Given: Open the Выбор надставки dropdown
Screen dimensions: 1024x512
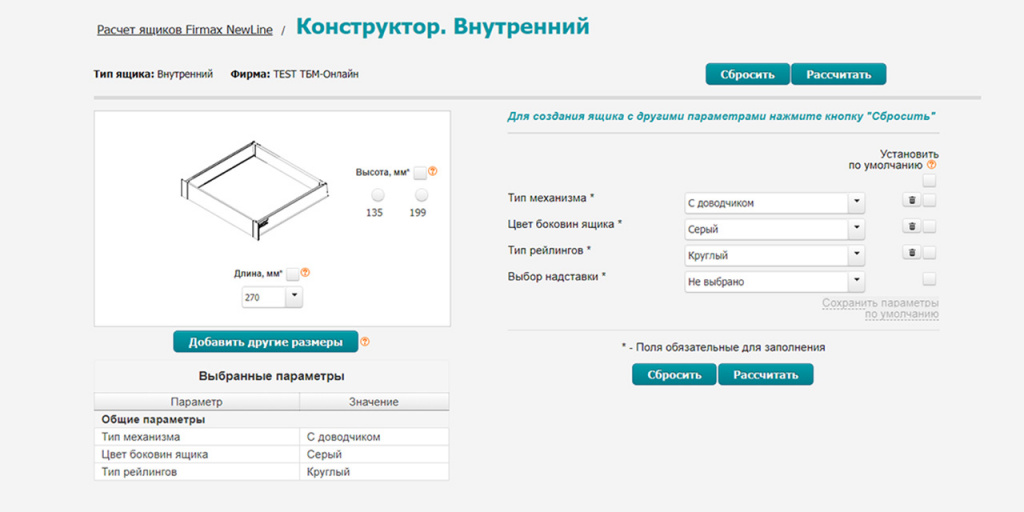Looking at the screenshot, I should point(773,282).
